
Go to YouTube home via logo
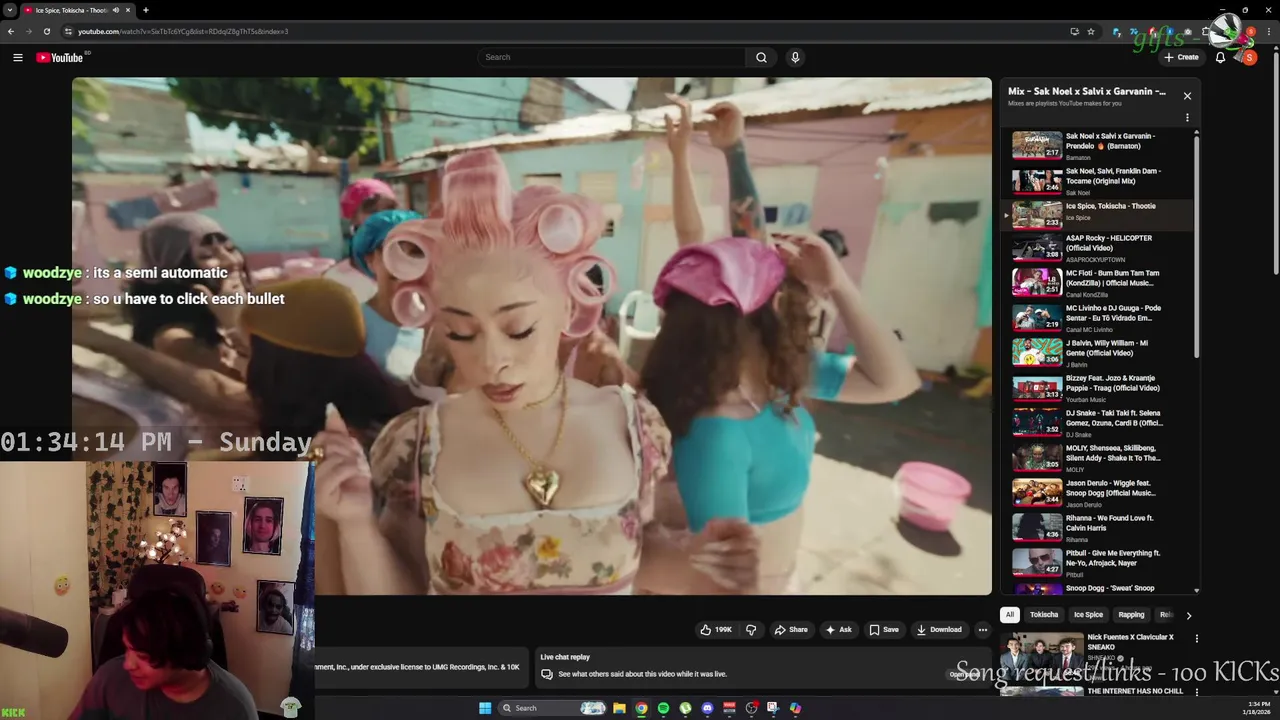point(60,57)
